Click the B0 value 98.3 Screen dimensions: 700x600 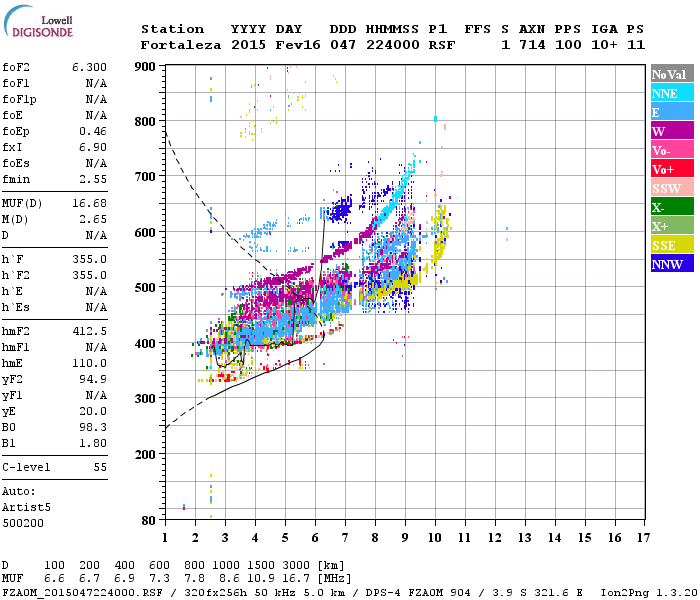point(93,428)
